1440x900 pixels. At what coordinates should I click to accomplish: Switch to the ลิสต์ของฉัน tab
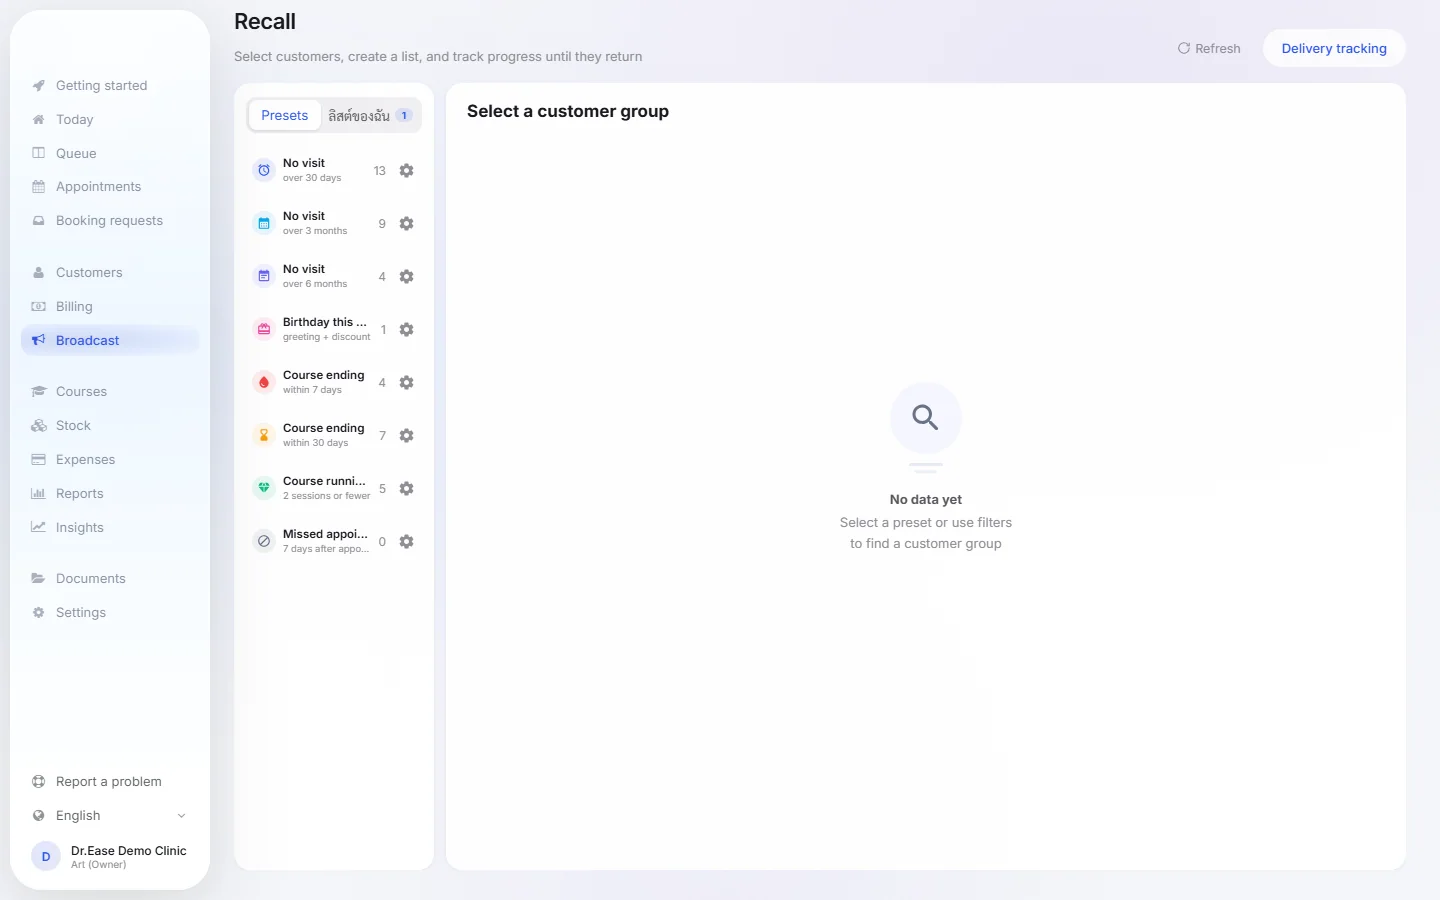[x=370, y=116]
